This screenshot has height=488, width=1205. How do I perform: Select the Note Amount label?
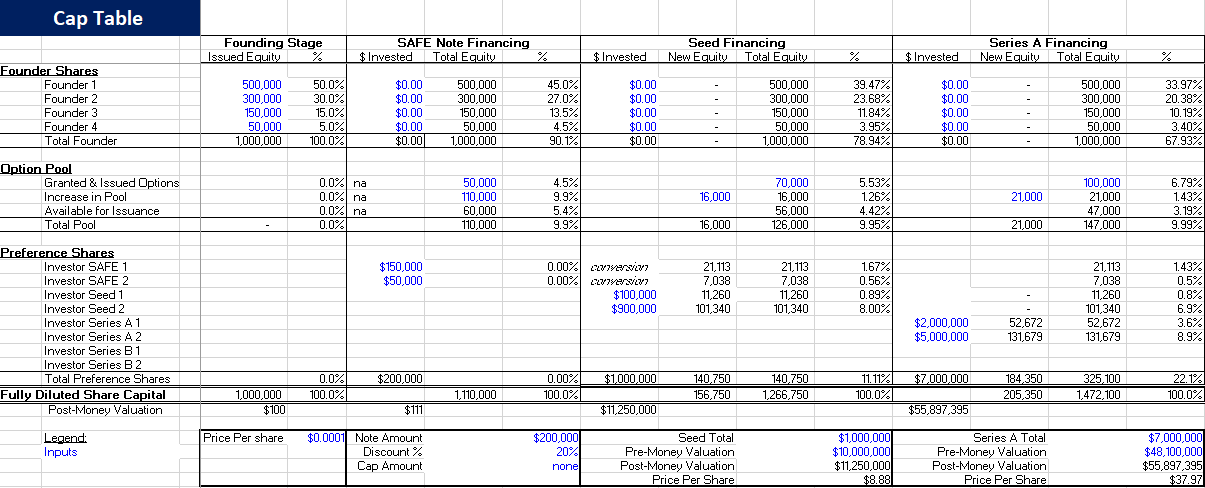tap(389, 438)
